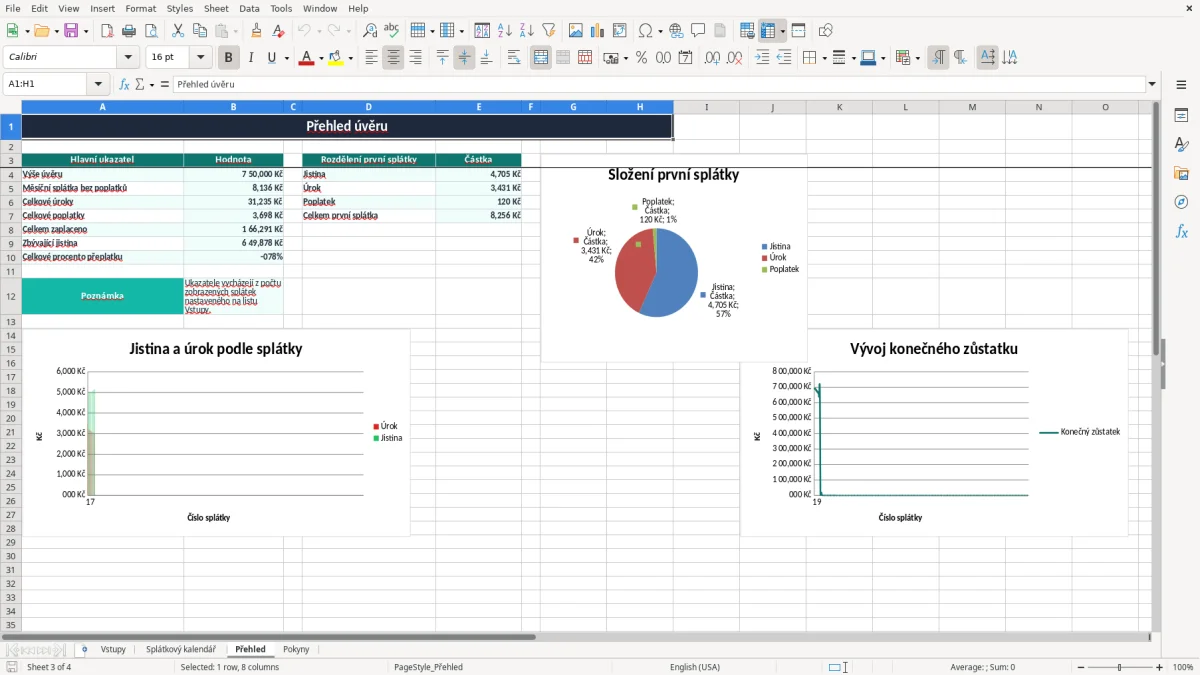Open the Gallery sidebar panel
1200x675 pixels.
(x=1181, y=173)
